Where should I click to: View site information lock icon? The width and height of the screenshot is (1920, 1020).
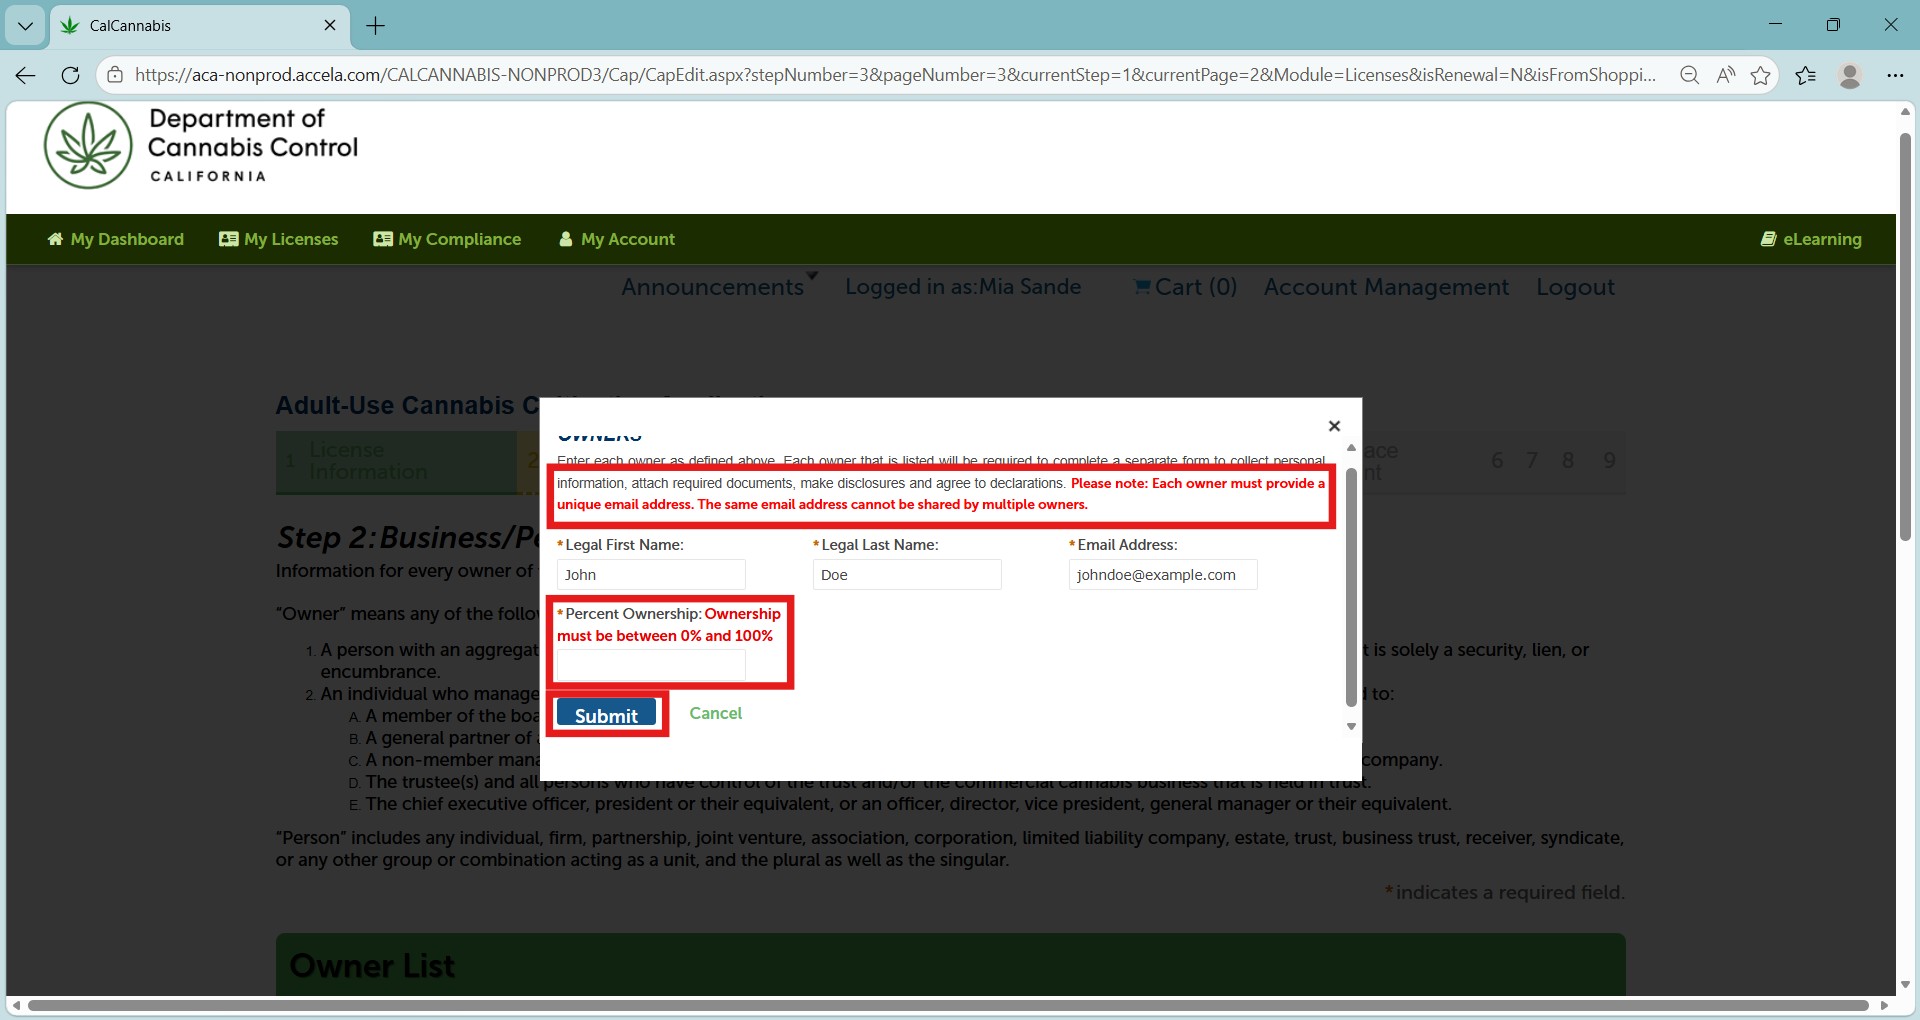tap(116, 75)
